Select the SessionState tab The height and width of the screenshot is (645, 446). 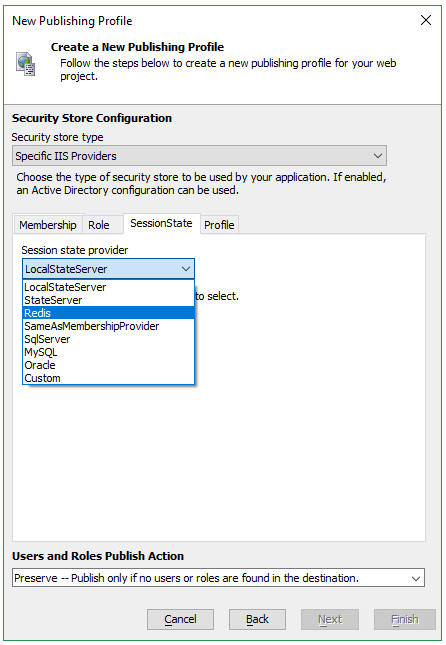click(x=161, y=223)
